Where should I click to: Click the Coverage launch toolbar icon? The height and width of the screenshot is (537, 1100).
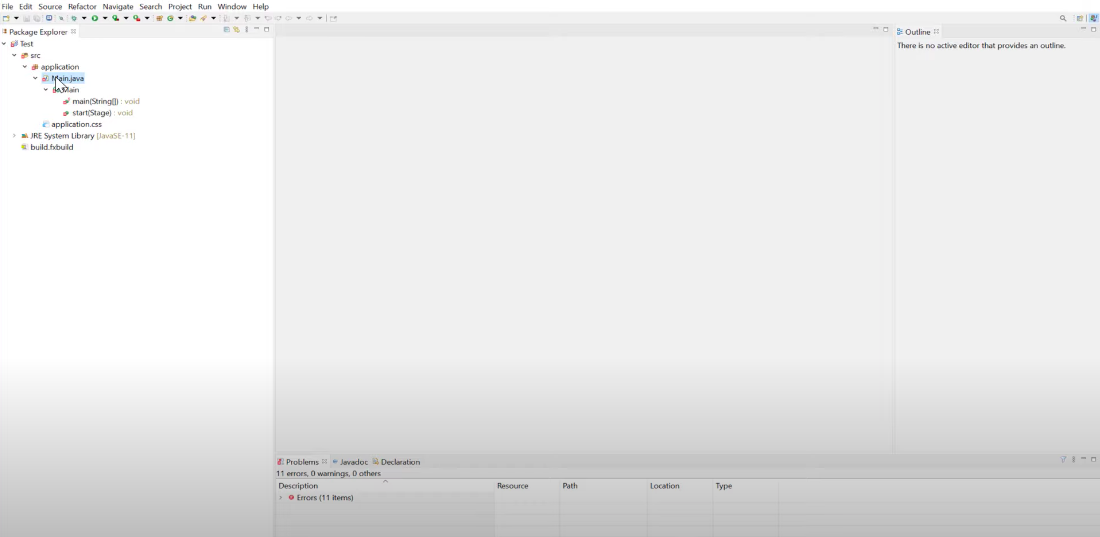click(116, 18)
